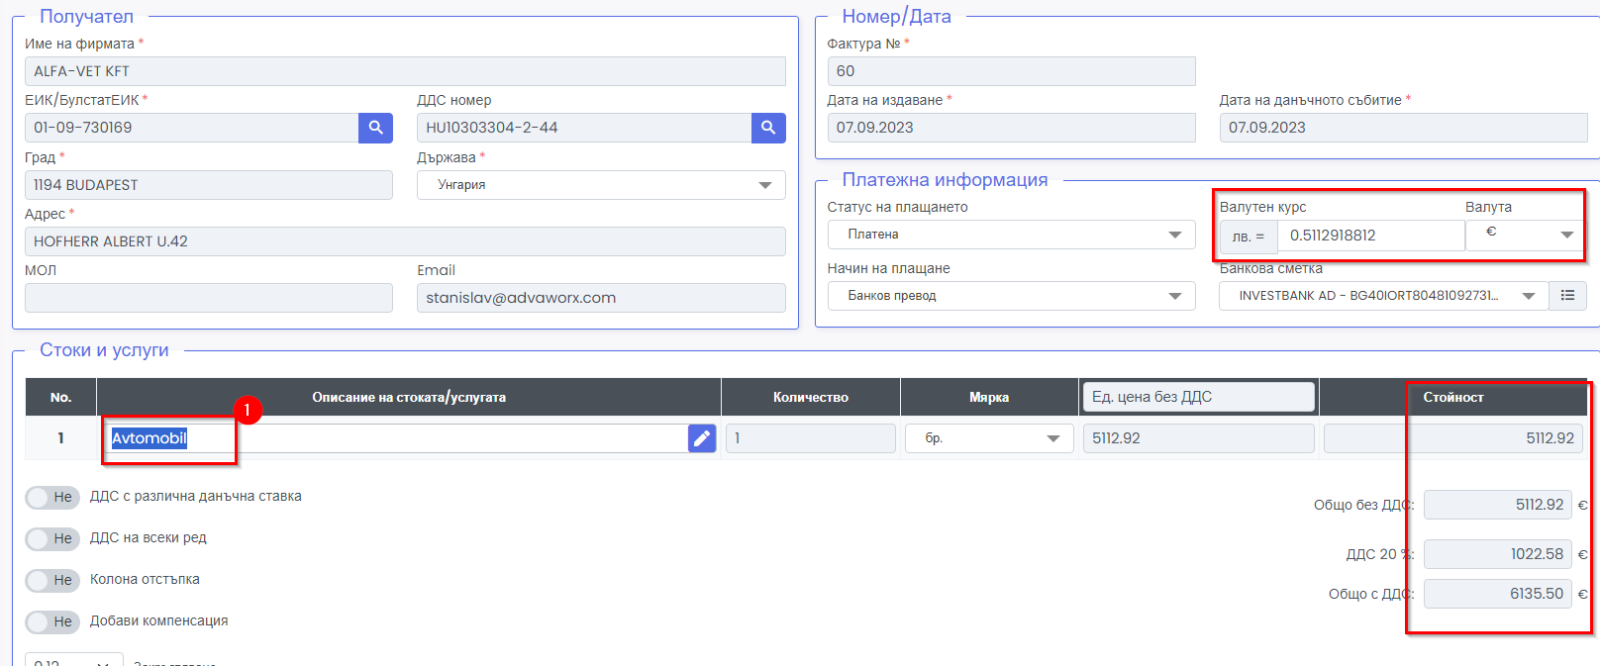Click the search icon beside ДДС номер

768,128
